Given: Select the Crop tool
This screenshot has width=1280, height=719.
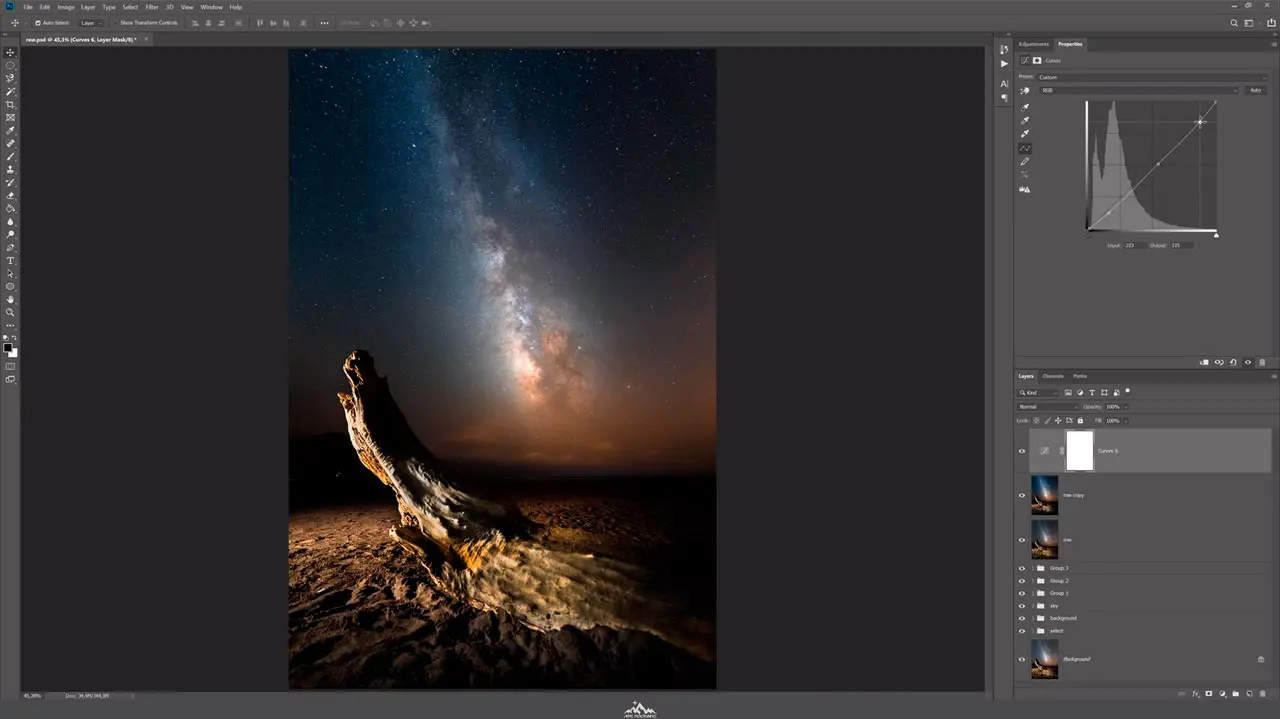Looking at the screenshot, I should coord(11,104).
